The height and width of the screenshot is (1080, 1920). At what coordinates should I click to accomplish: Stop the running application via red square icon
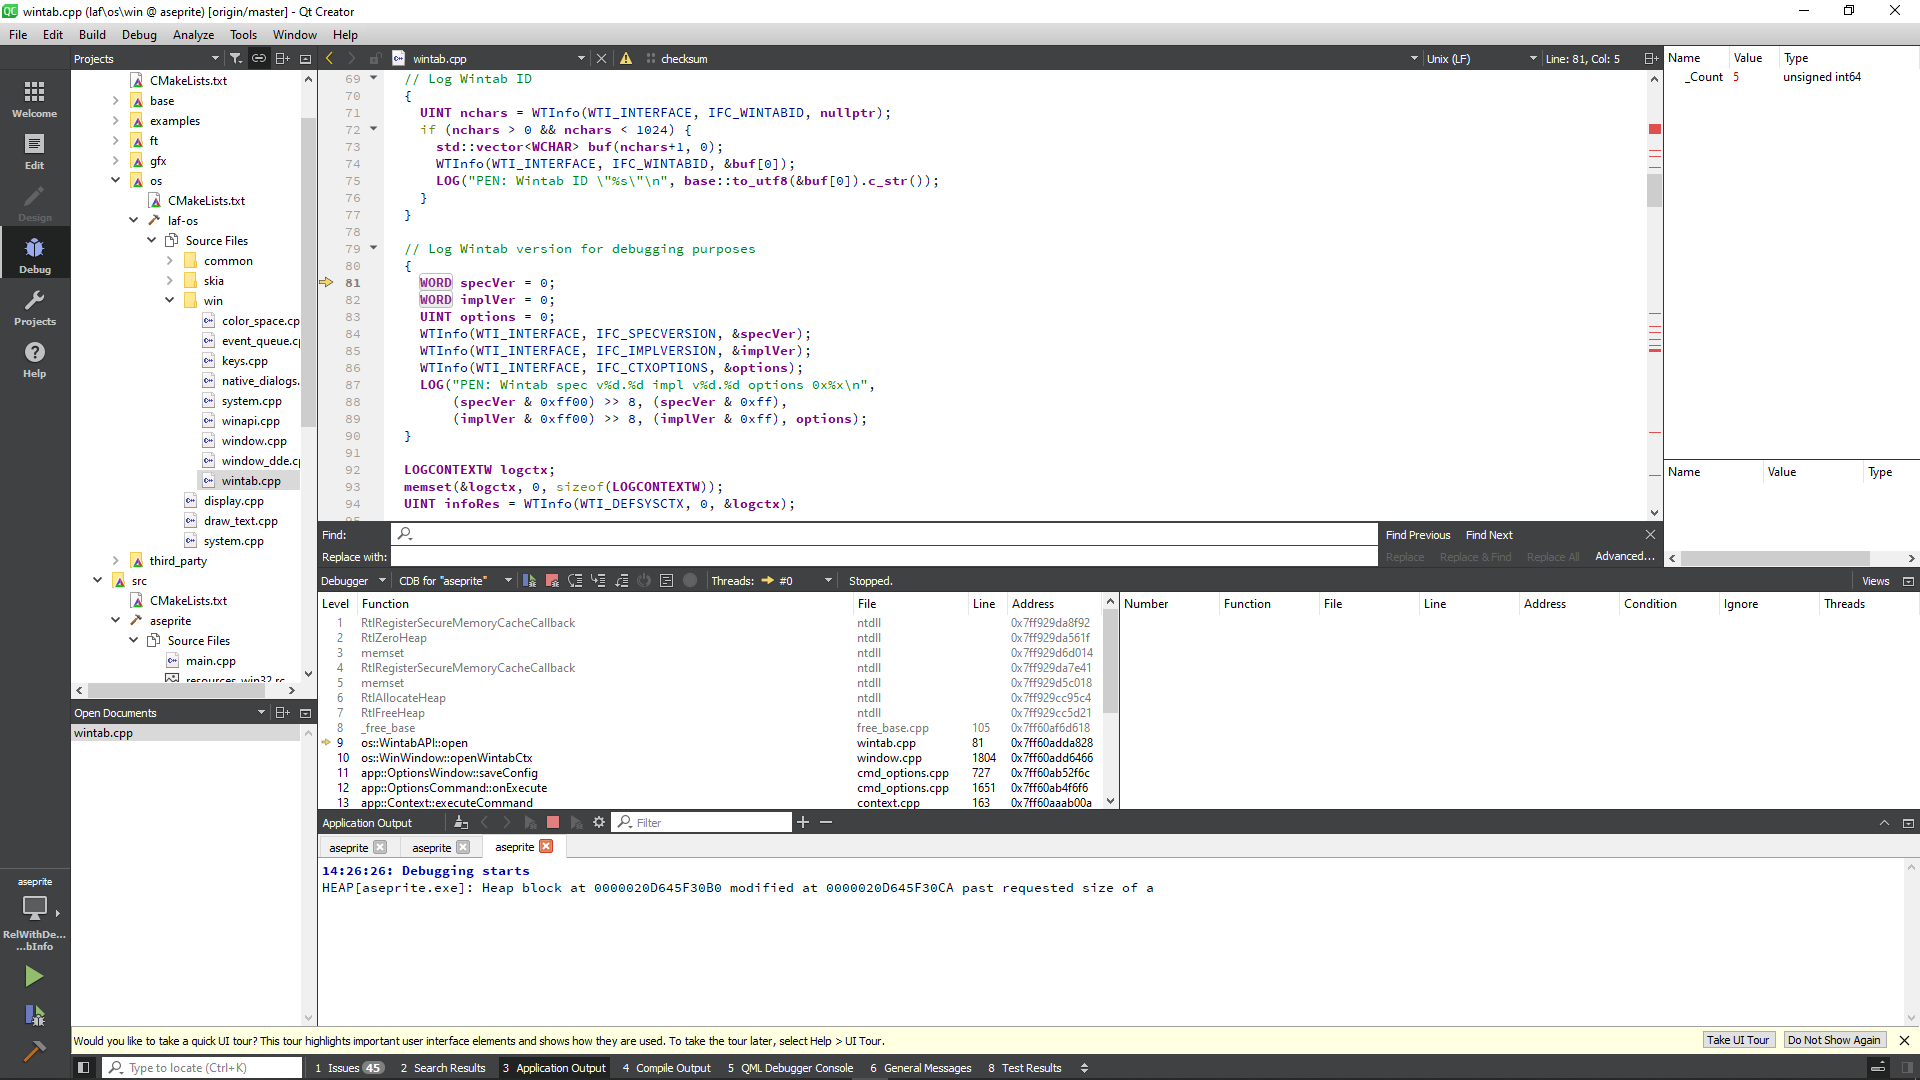(x=553, y=822)
